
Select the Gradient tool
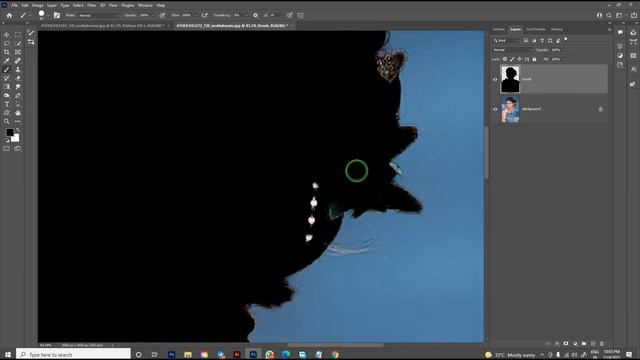(x=7, y=87)
